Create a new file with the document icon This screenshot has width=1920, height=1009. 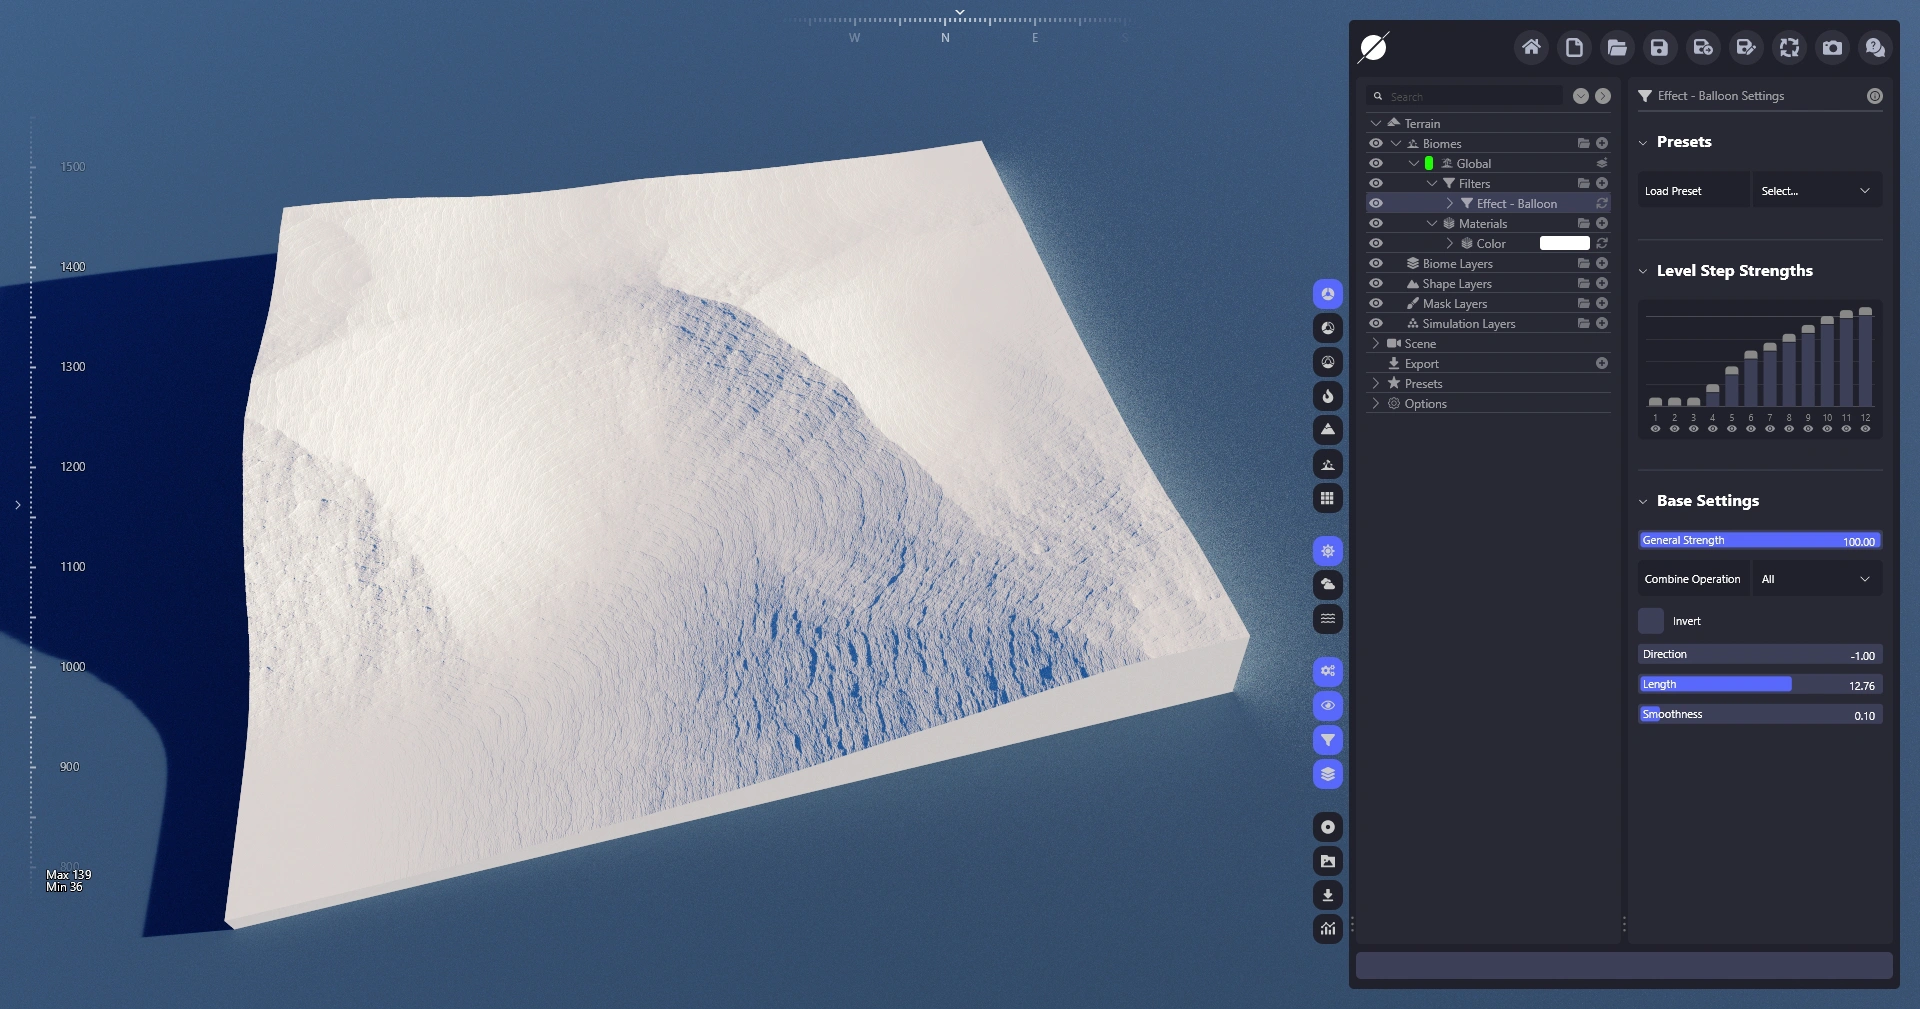(x=1574, y=47)
